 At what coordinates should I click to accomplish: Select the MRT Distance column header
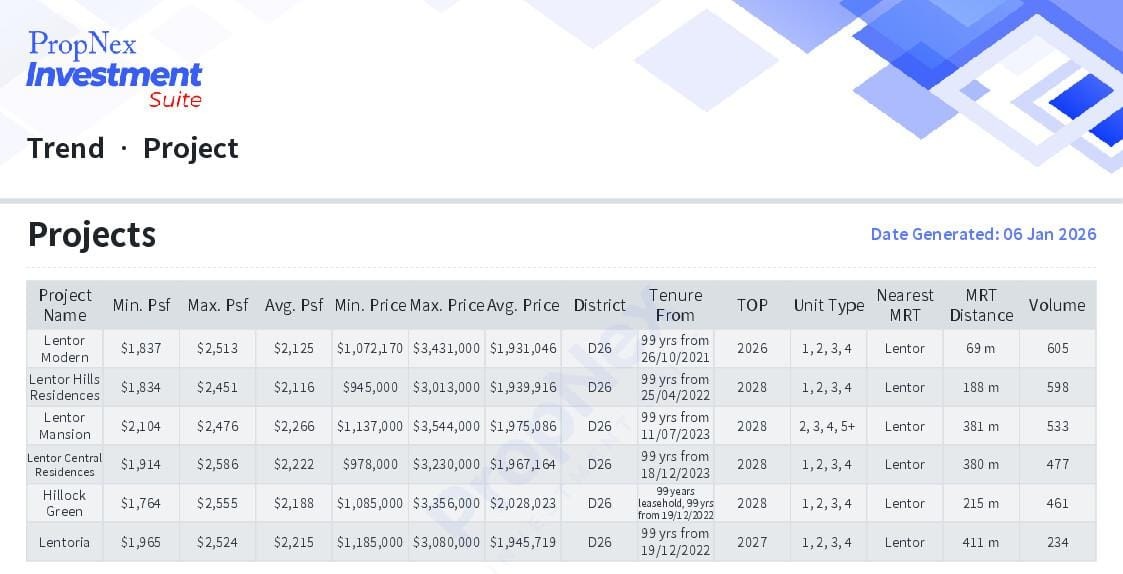click(981, 305)
